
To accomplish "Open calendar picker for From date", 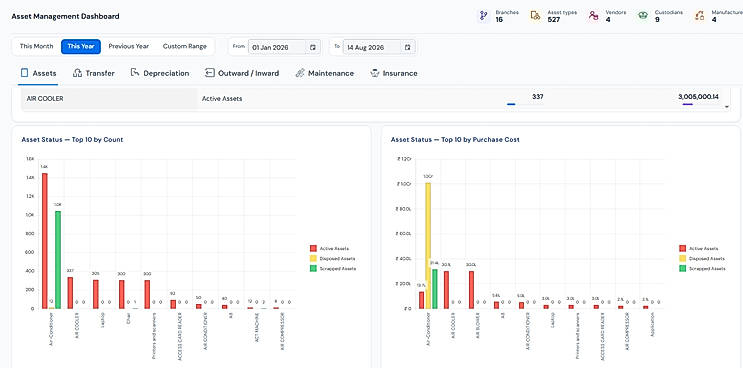I will 313,47.
